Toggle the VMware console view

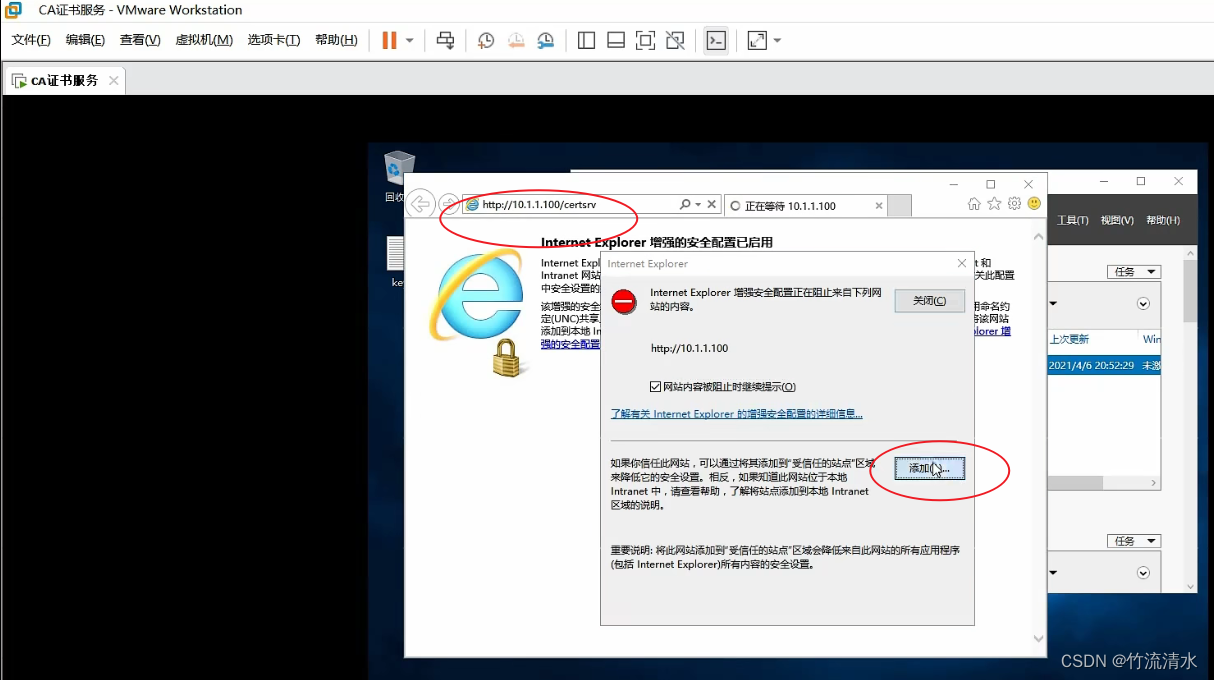click(716, 40)
